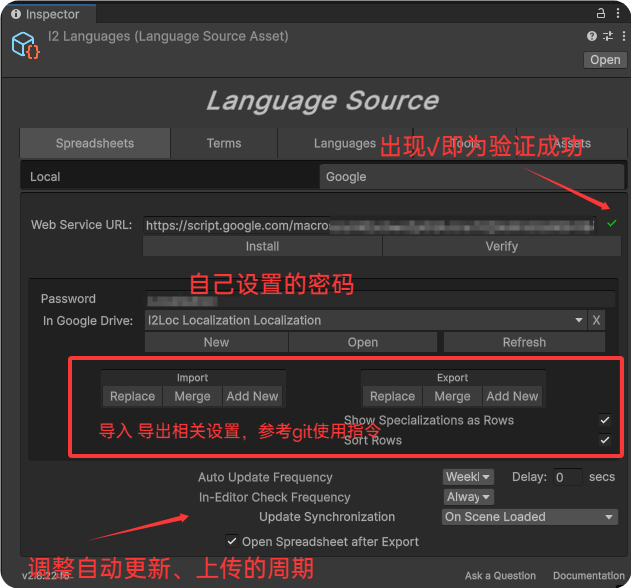Viewport: 631px width, 588px height.
Task: Focus the Delay seconds field
Action: pyautogui.click(x=567, y=477)
